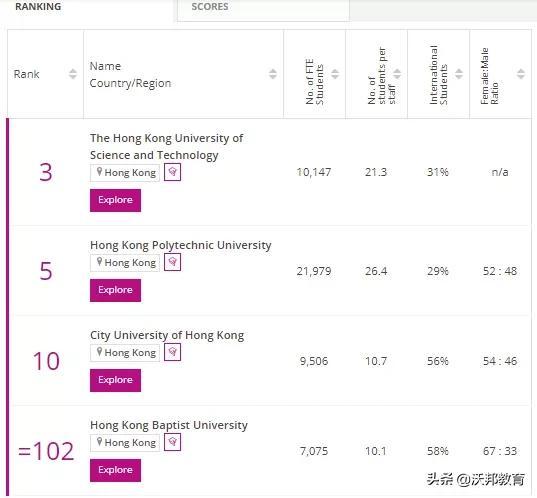
Task: Click international students value 29%
Action: tap(438, 272)
